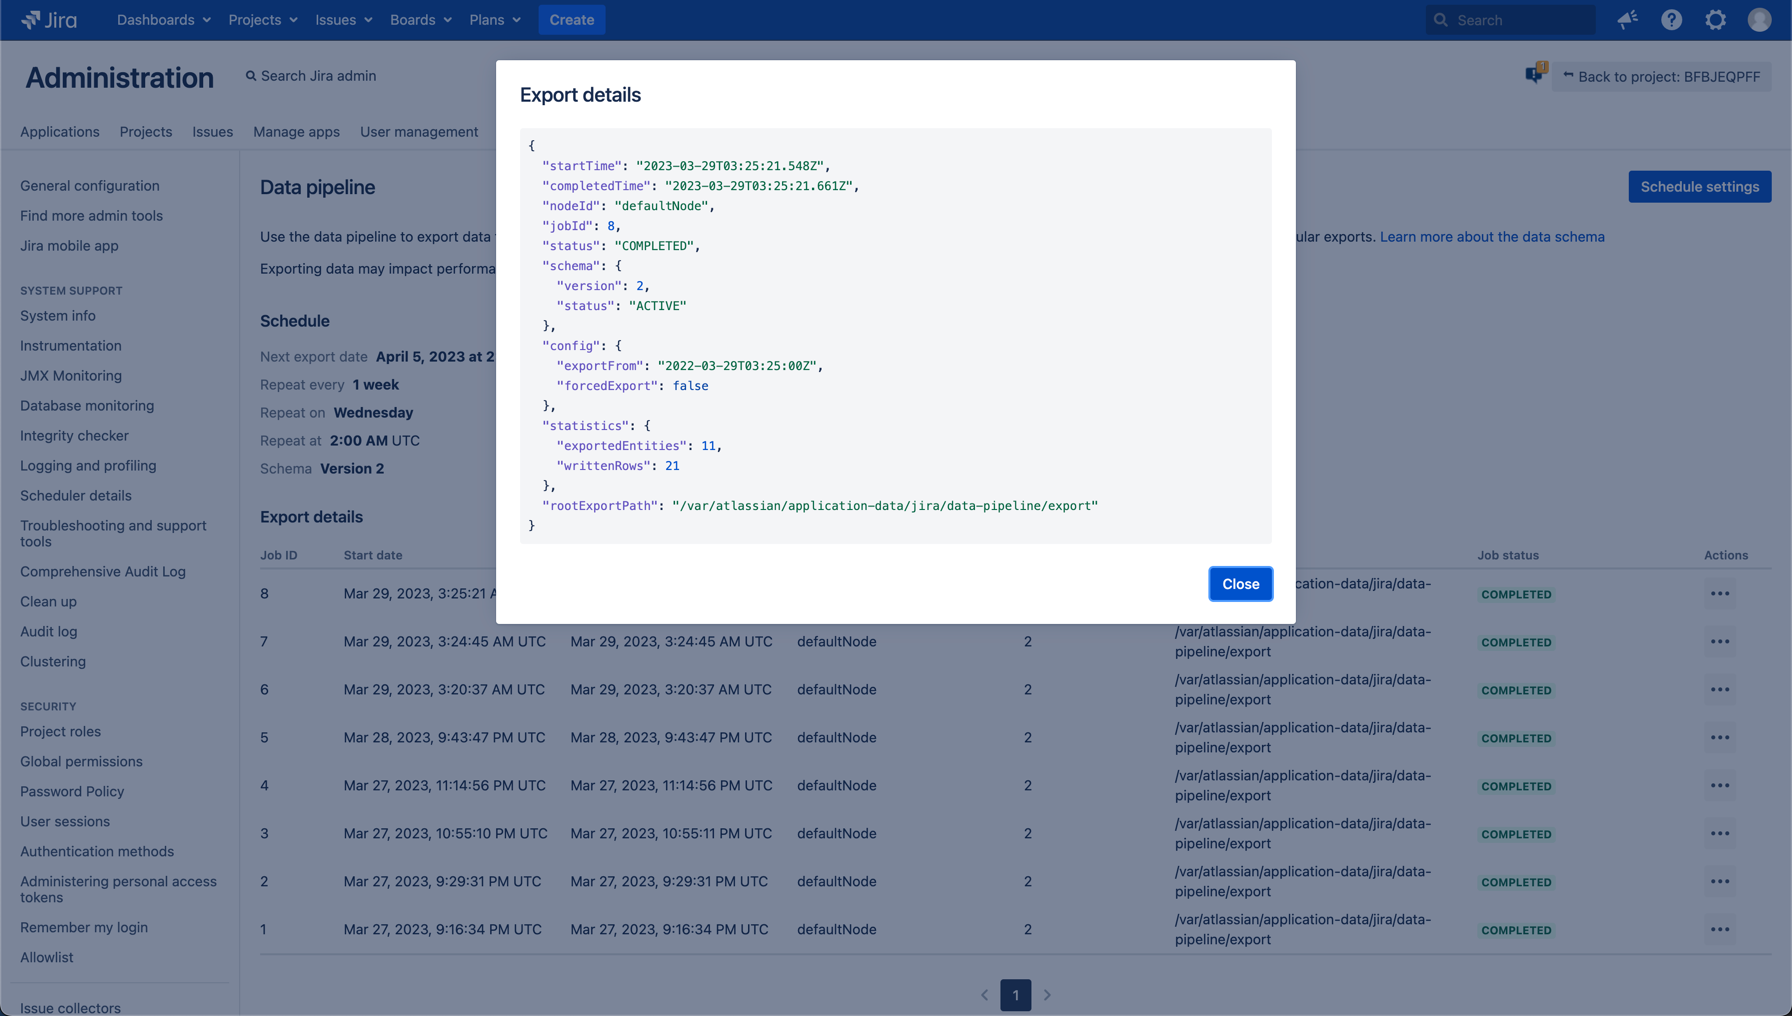Switch to the Manage apps tab
This screenshot has height=1016, width=1792.
coord(296,132)
